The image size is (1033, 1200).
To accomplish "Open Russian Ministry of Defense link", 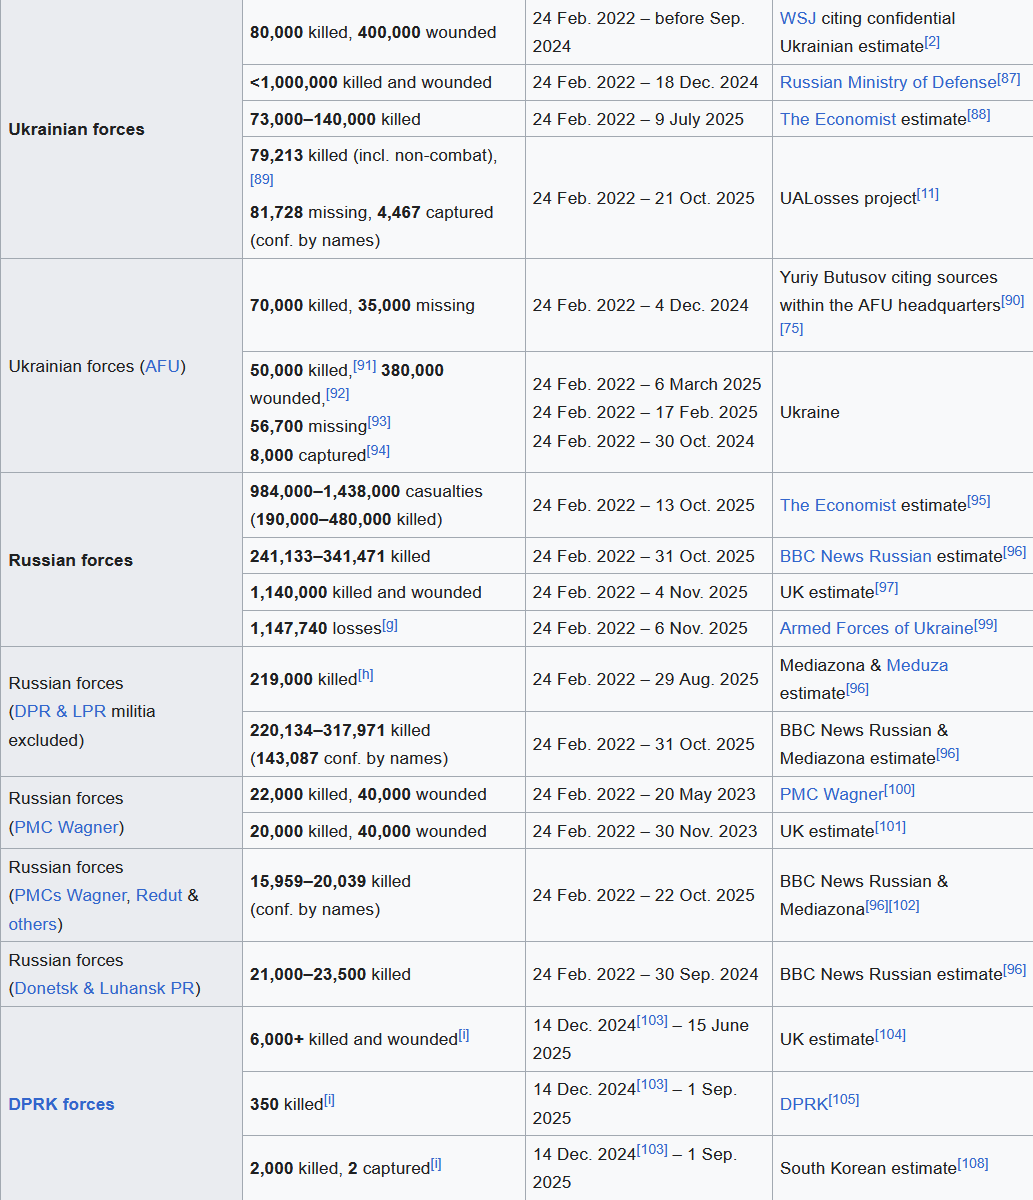I will coord(888,82).
